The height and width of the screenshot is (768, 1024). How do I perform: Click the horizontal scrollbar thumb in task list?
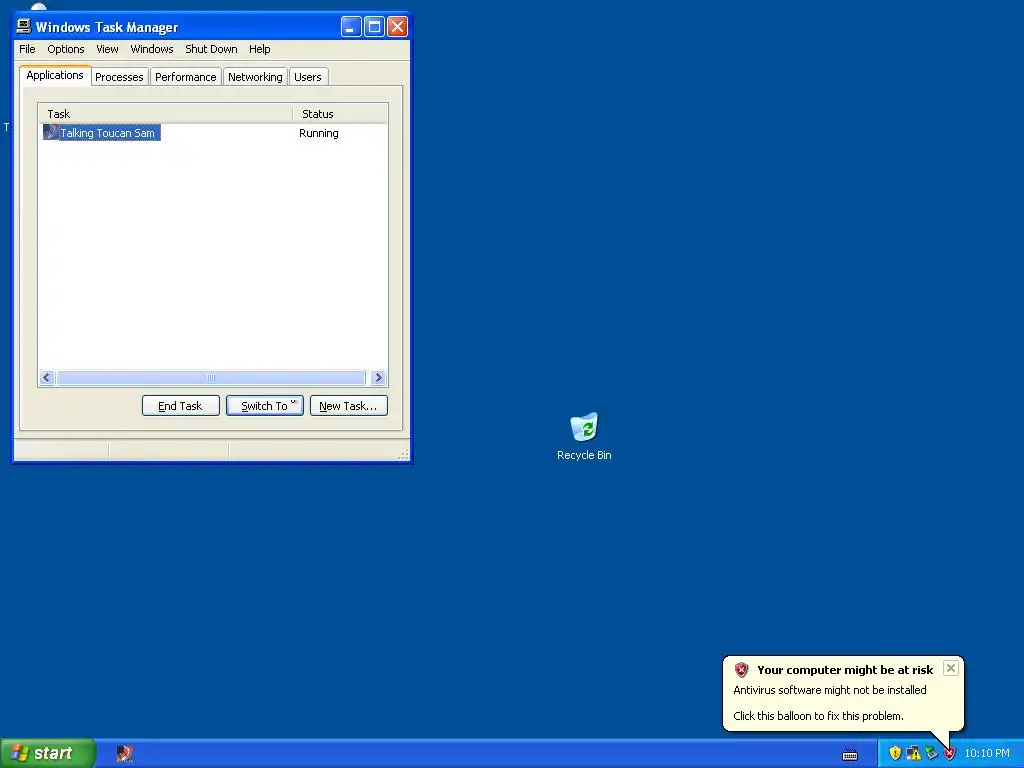[x=211, y=377]
